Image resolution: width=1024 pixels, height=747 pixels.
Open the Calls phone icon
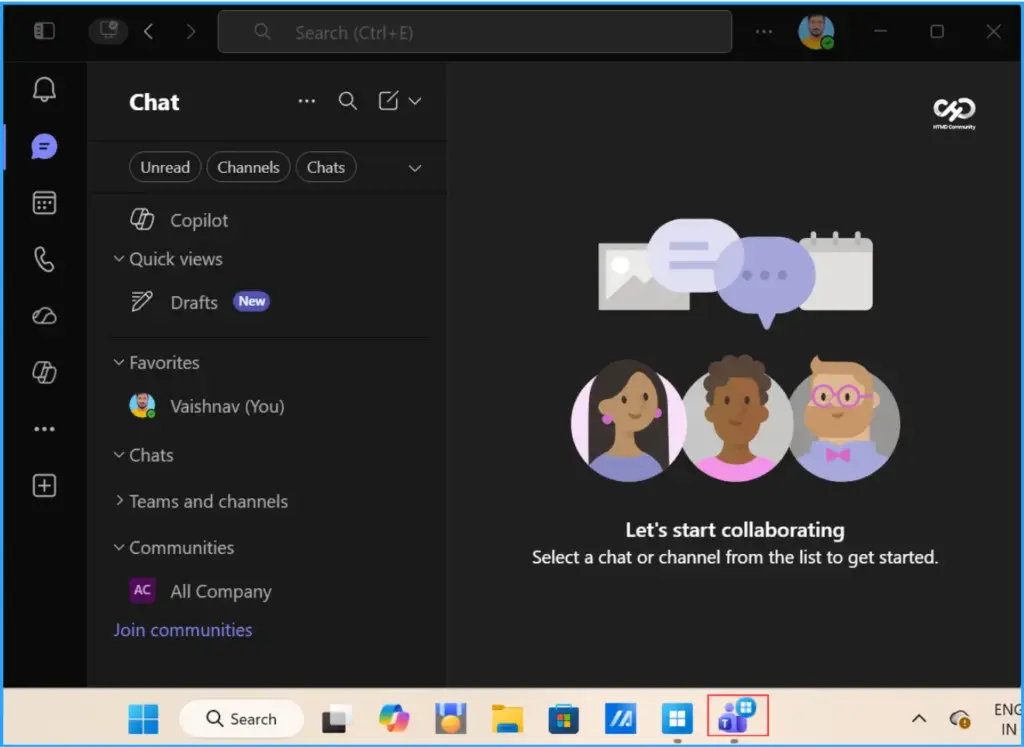point(44,260)
